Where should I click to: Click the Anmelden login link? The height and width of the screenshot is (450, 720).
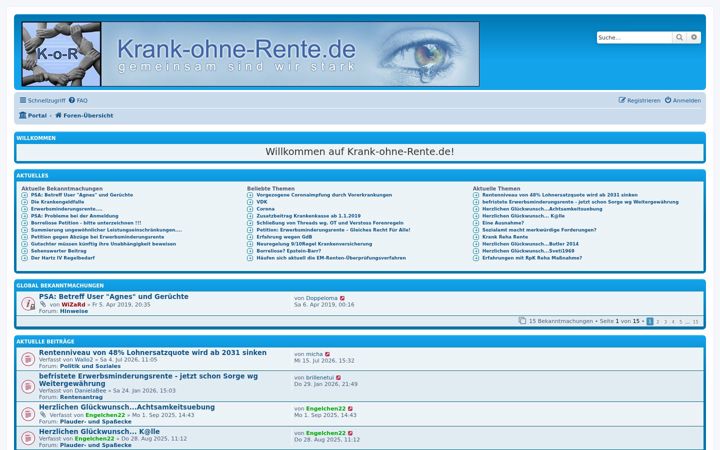683,100
